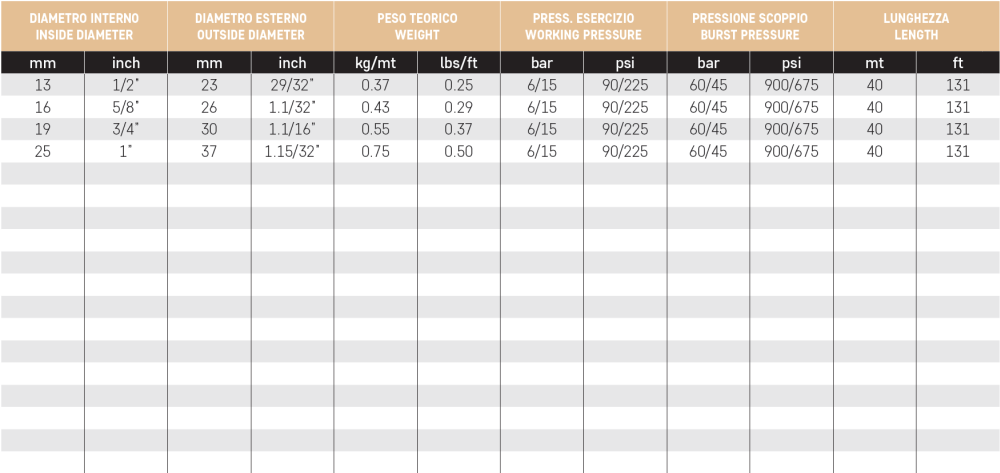Click the Pressione Scoppio Burst Pressure header
1000x473 pixels.
[750, 26]
